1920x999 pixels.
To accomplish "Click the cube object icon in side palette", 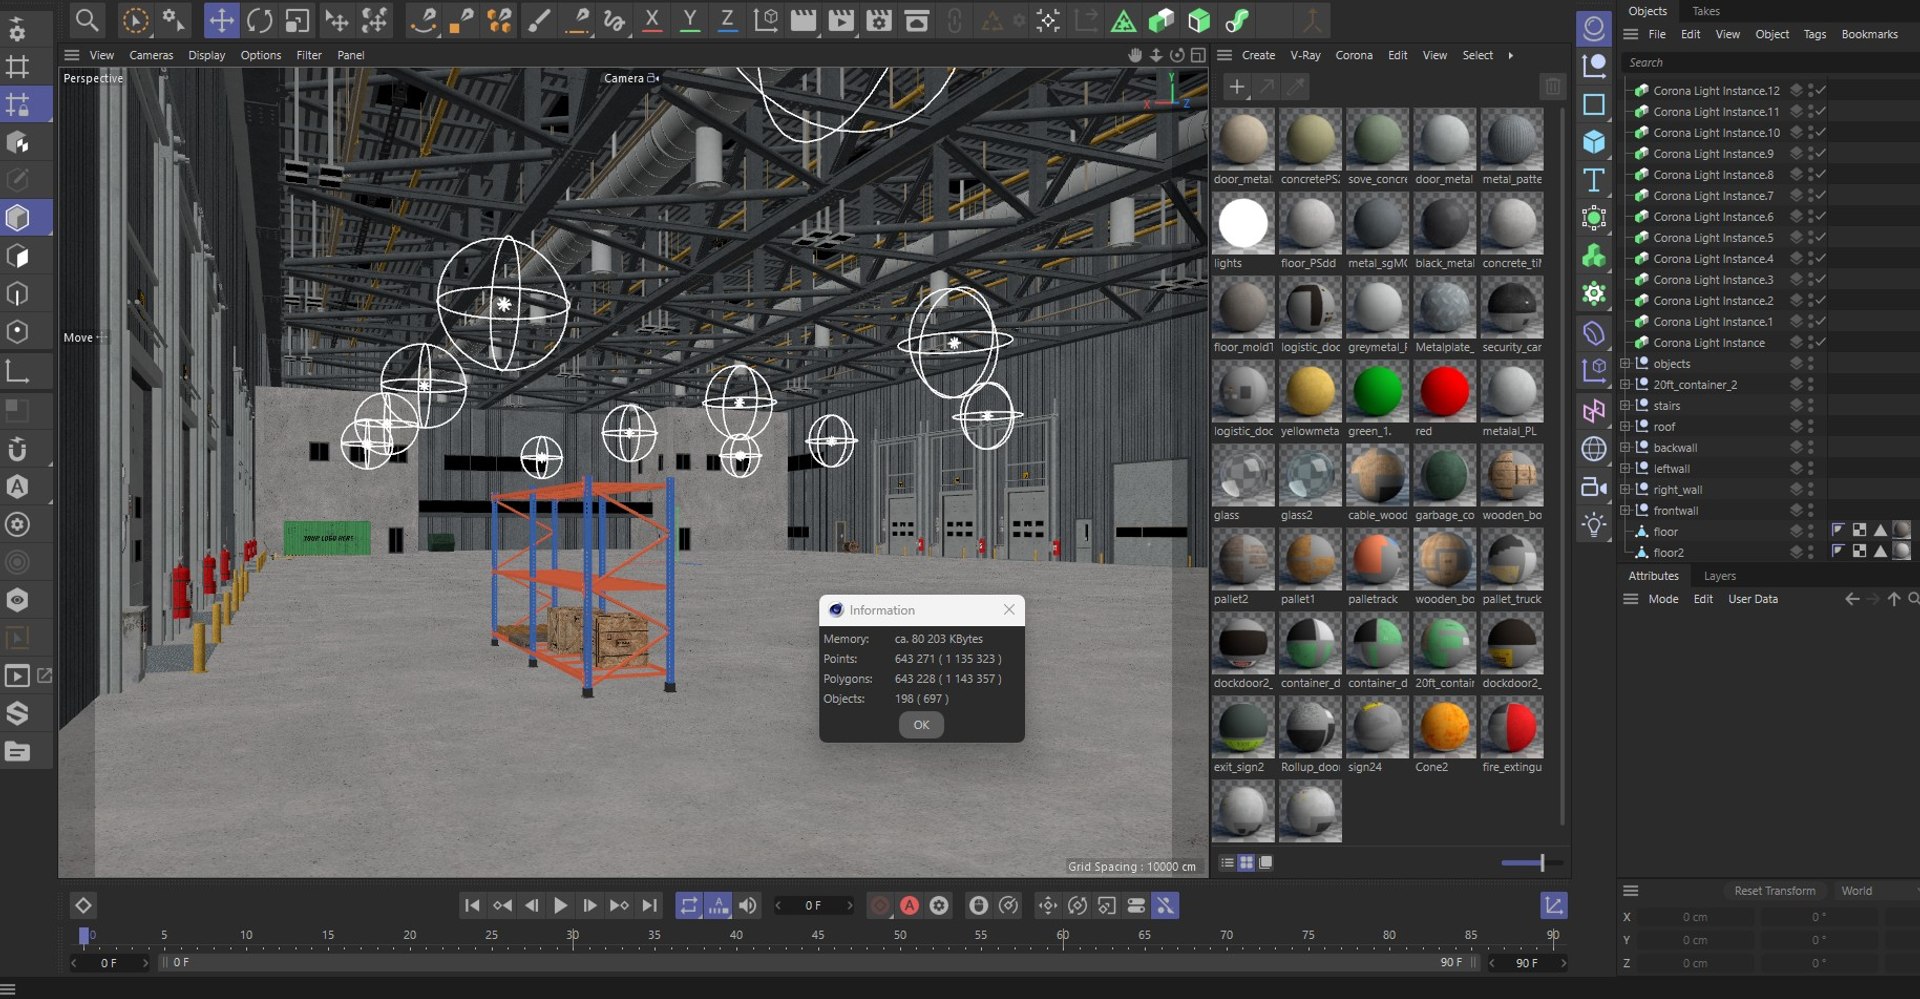I will tap(1594, 142).
